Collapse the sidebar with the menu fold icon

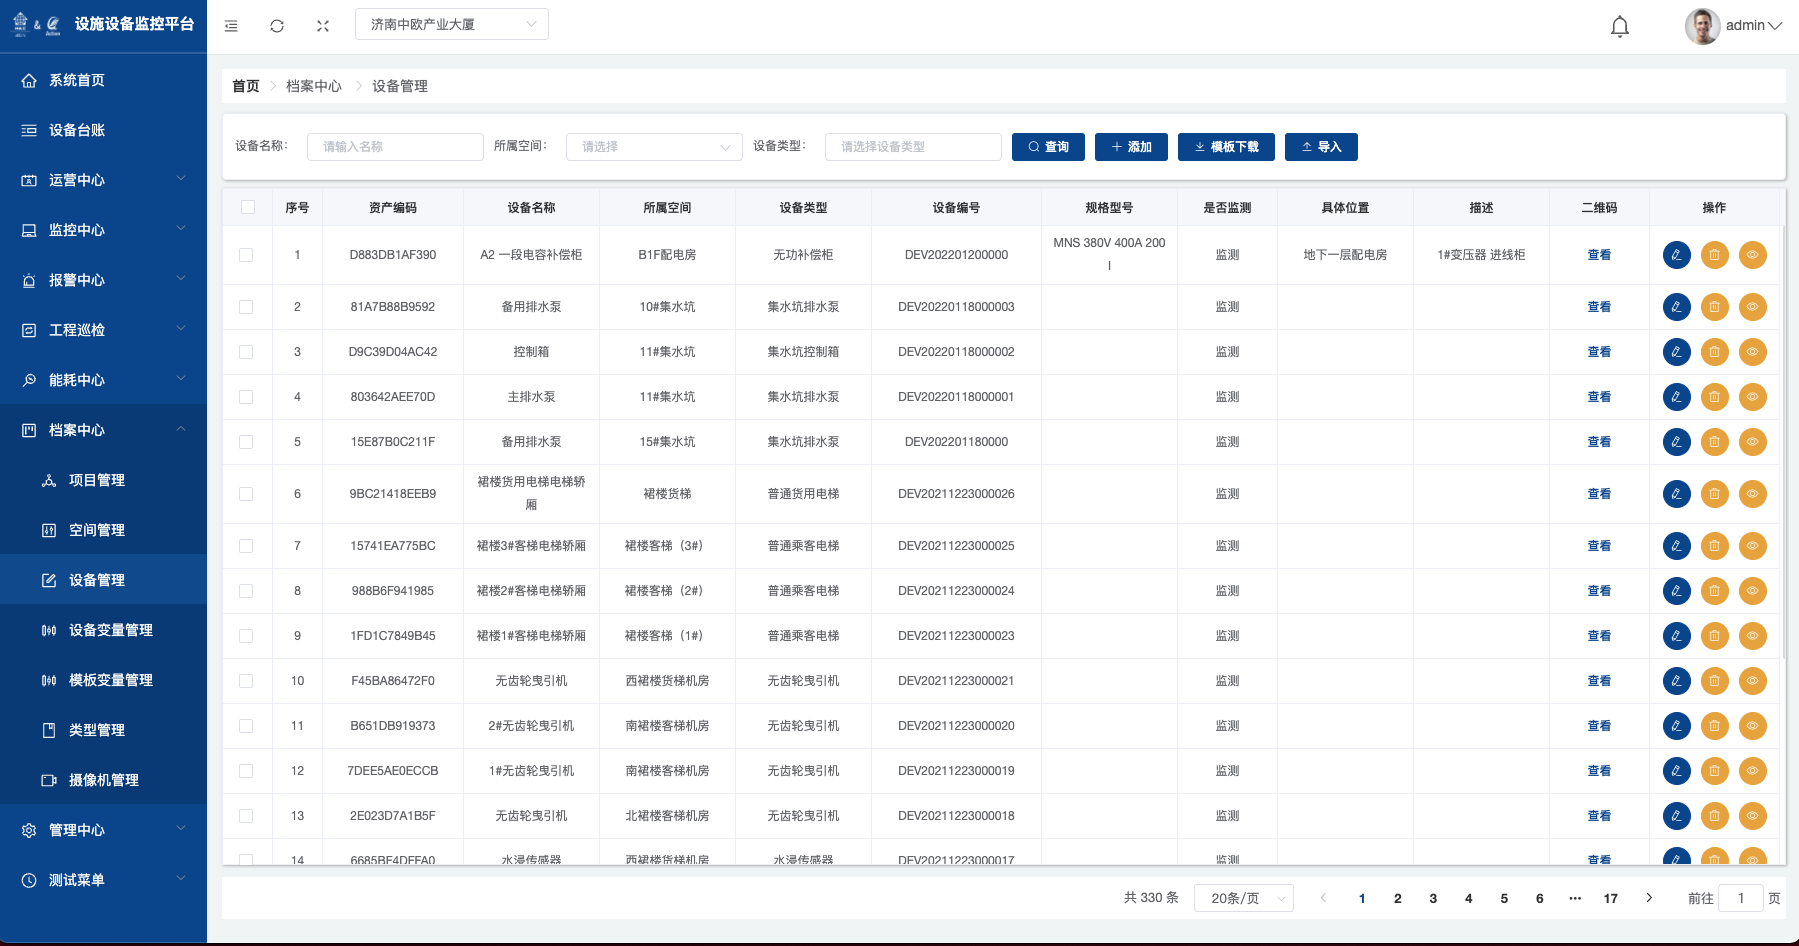pos(231,26)
